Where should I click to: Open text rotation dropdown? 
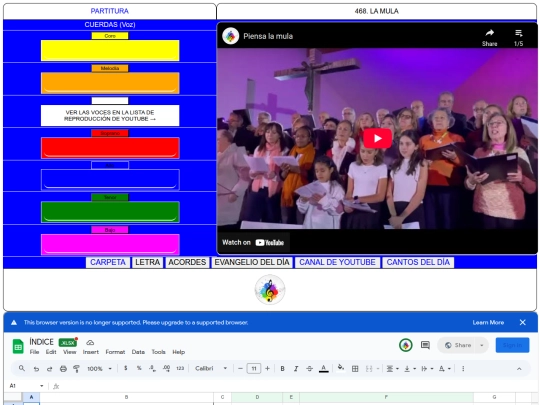click(445, 368)
